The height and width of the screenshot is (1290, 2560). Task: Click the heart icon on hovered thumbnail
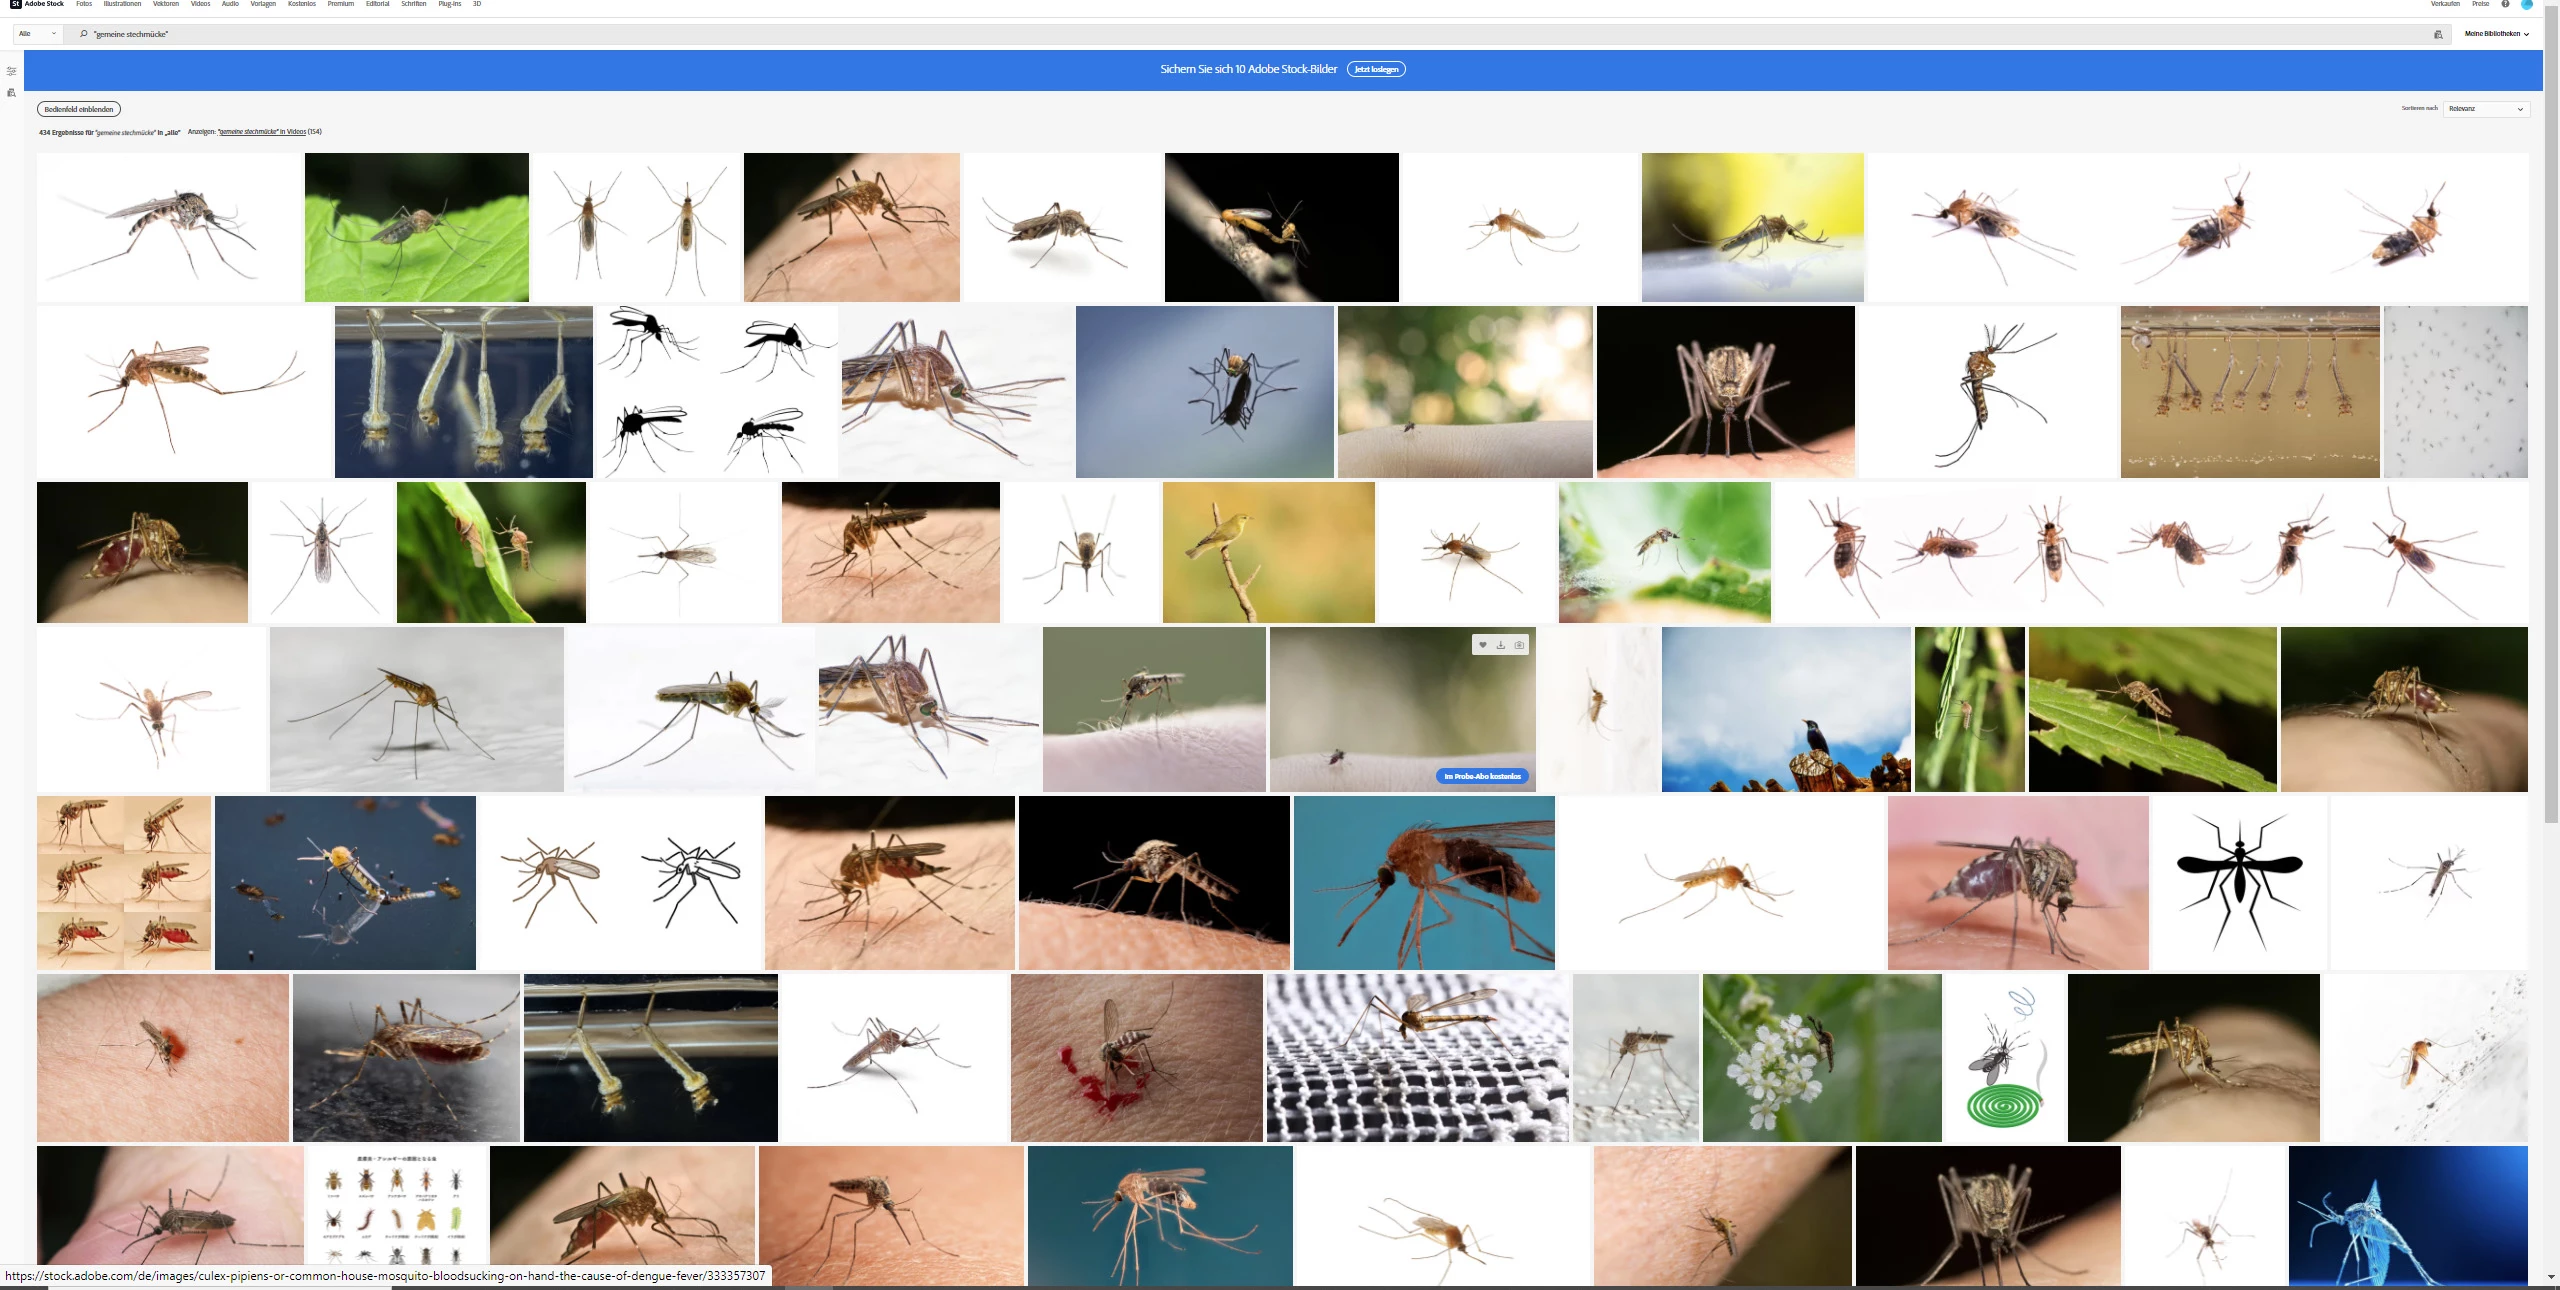click(x=1483, y=645)
